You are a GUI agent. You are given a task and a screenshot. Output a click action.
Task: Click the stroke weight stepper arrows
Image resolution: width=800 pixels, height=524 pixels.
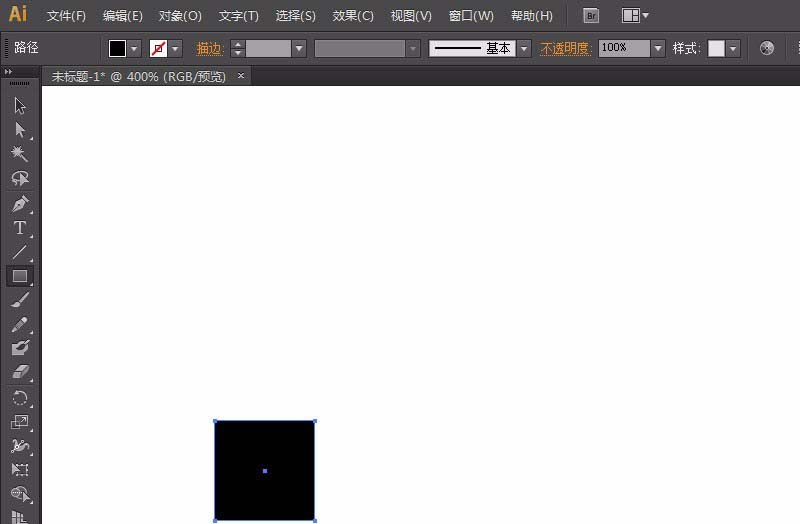click(238, 49)
